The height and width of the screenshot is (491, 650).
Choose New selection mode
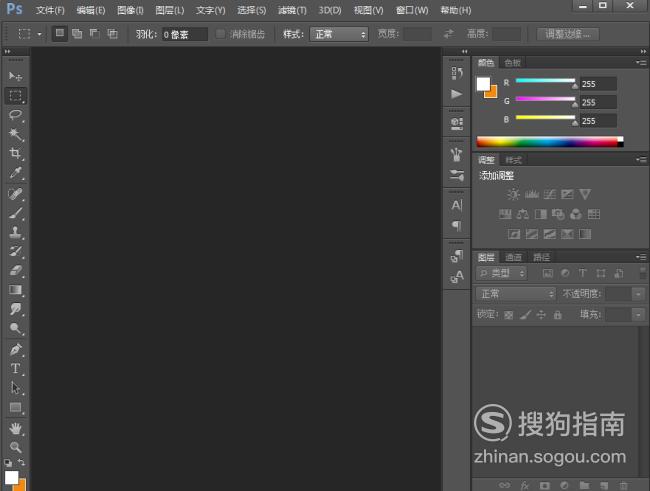tap(60, 33)
